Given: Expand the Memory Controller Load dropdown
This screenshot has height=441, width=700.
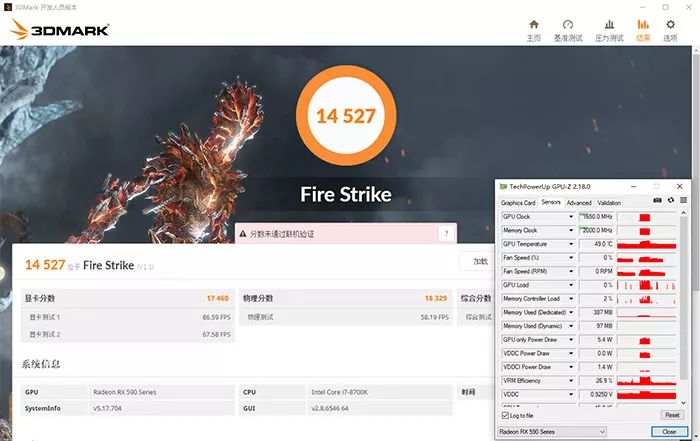Looking at the screenshot, I should [571, 299].
